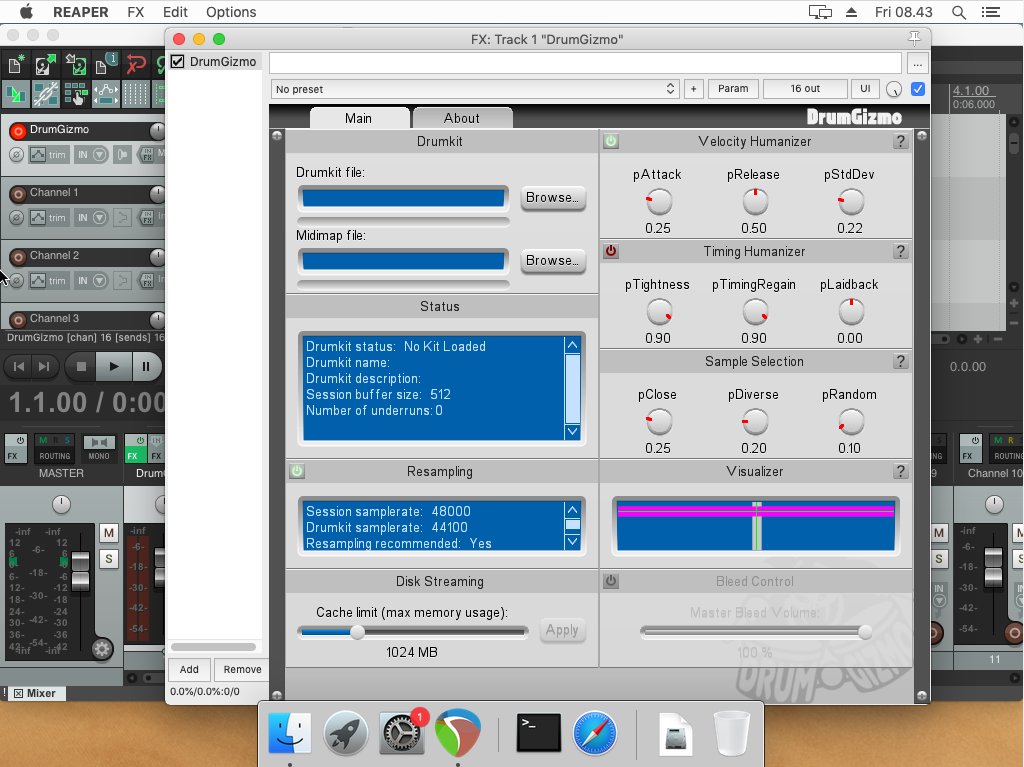Select the Main tab in DrumGizmo
This screenshot has width=1024, height=767.
pyautogui.click(x=359, y=118)
